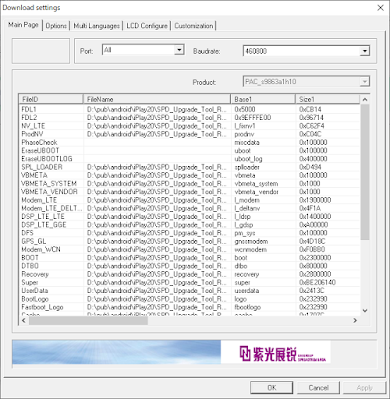This screenshot has width=390, height=399.
Task: Click the vertical scrollbar thumb
Action: pos(365,172)
